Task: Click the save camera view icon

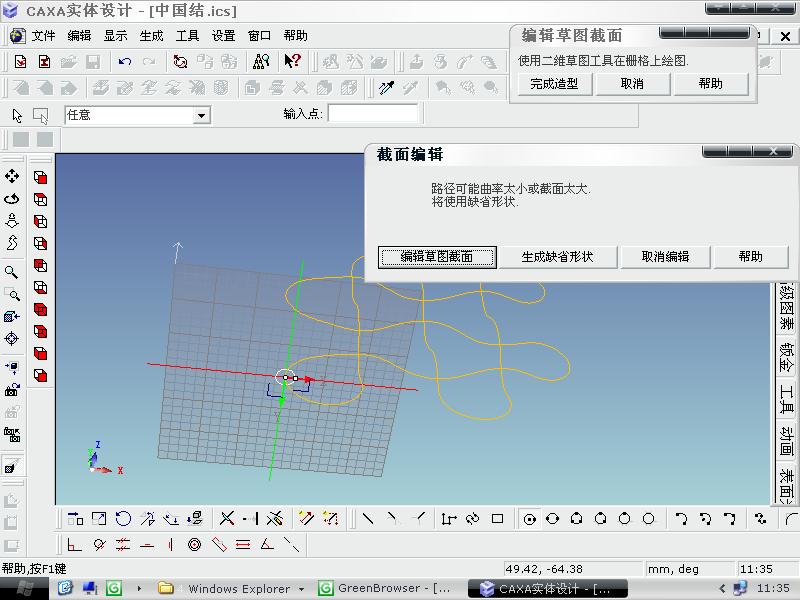Action: tap(12, 390)
